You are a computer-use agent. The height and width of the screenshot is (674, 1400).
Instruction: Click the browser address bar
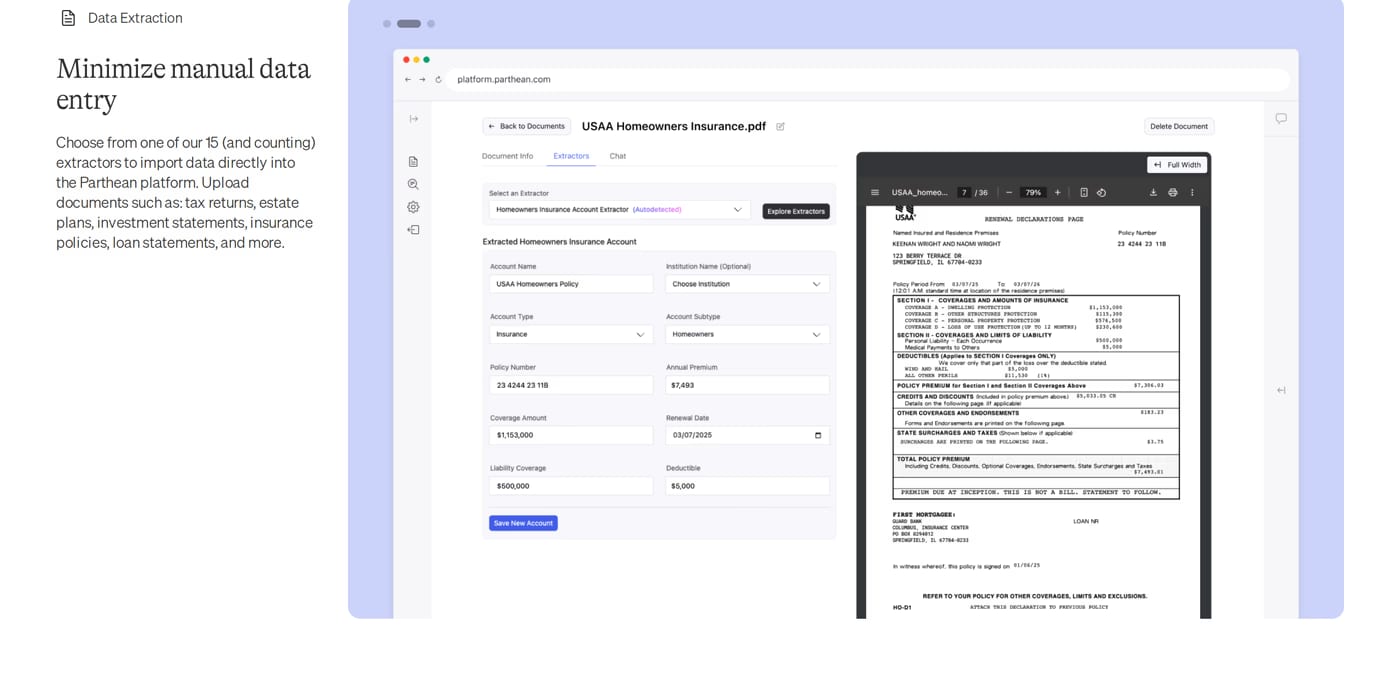click(868, 79)
